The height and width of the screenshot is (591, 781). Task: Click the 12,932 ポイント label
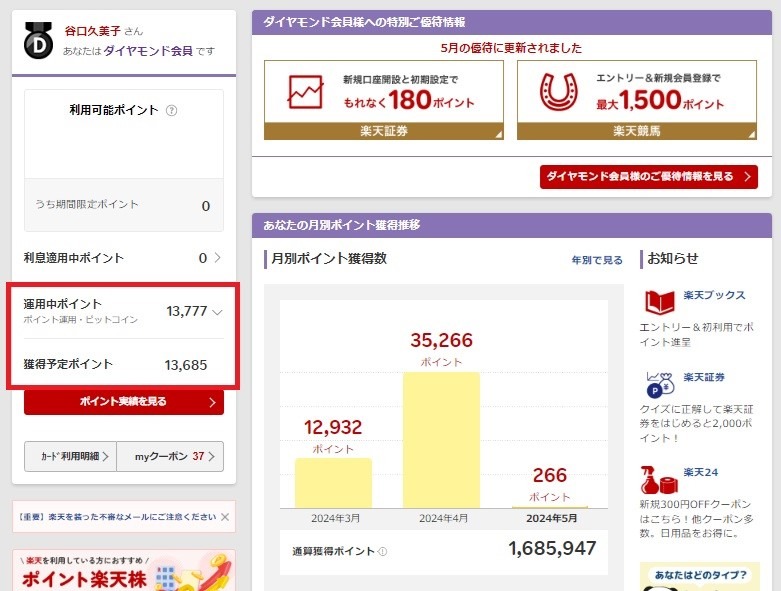(x=333, y=435)
